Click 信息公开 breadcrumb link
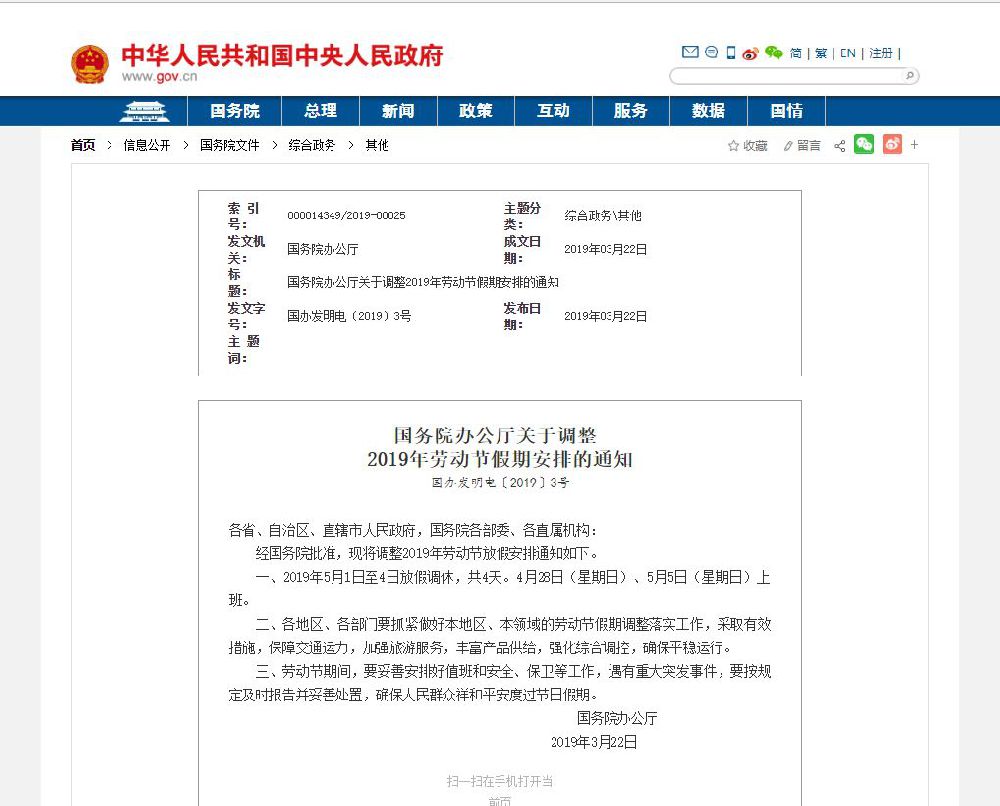The width and height of the screenshot is (1000, 806). pos(147,145)
